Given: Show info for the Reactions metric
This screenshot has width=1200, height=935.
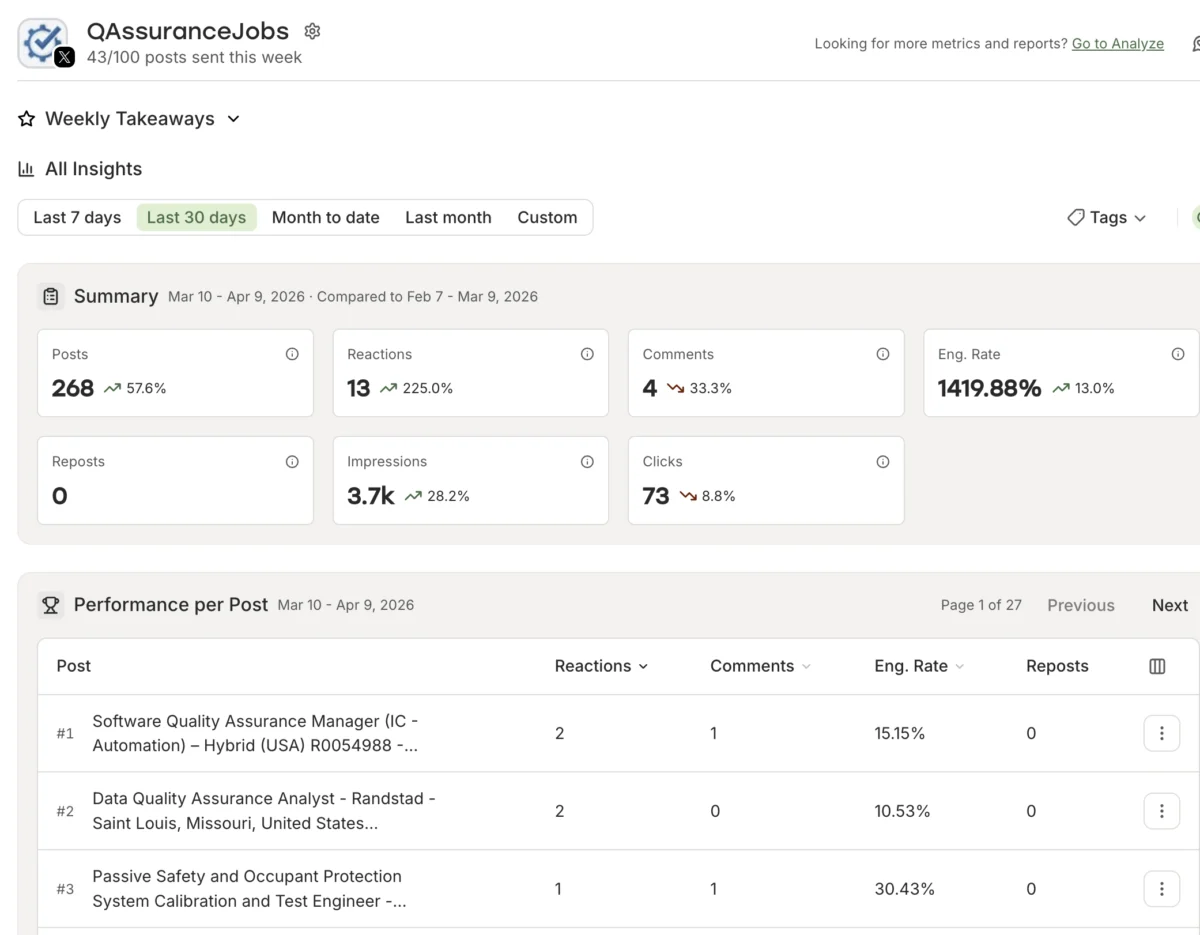Looking at the screenshot, I should point(587,354).
